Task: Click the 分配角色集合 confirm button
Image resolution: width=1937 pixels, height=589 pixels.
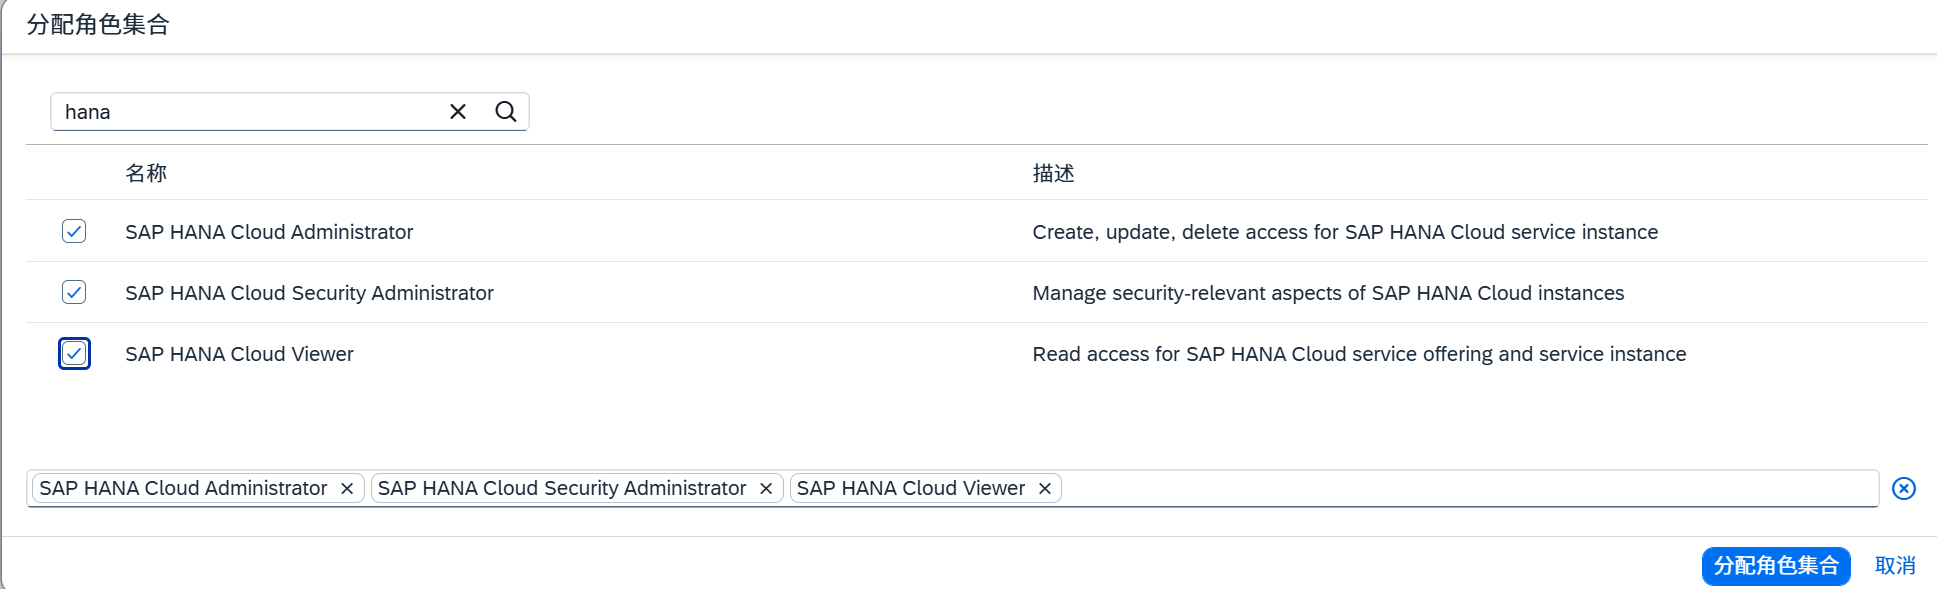Action: (1776, 566)
